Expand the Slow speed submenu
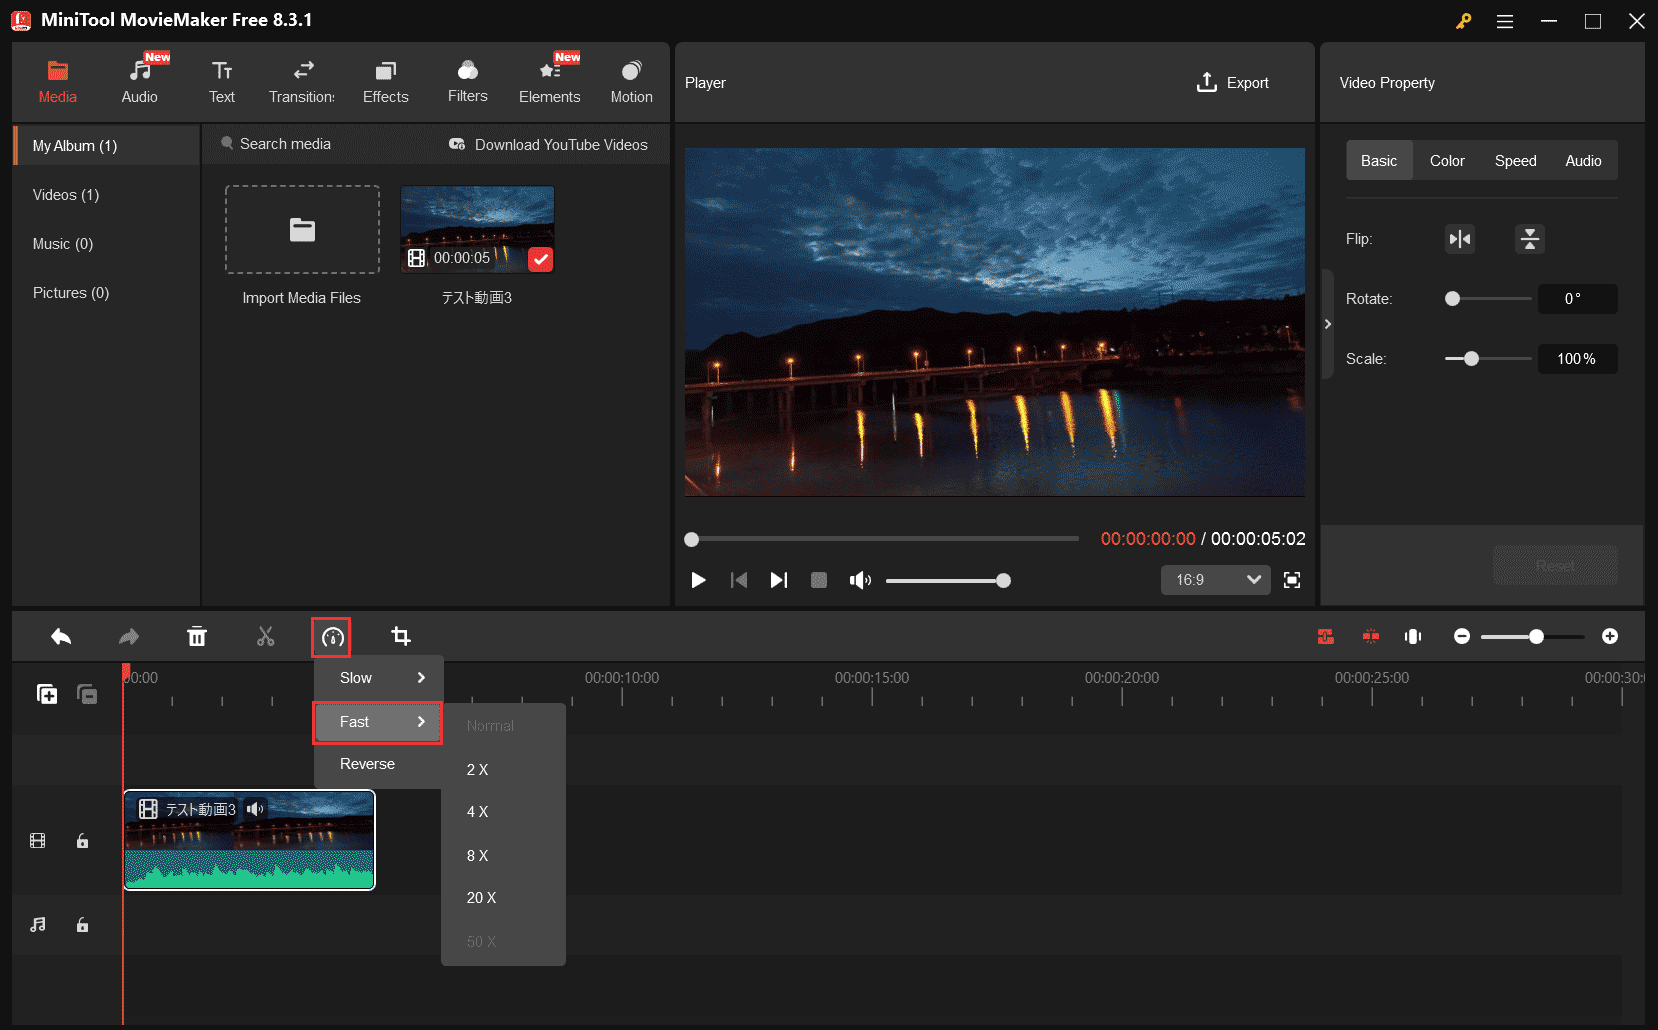The height and width of the screenshot is (1030, 1658). coord(378,678)
